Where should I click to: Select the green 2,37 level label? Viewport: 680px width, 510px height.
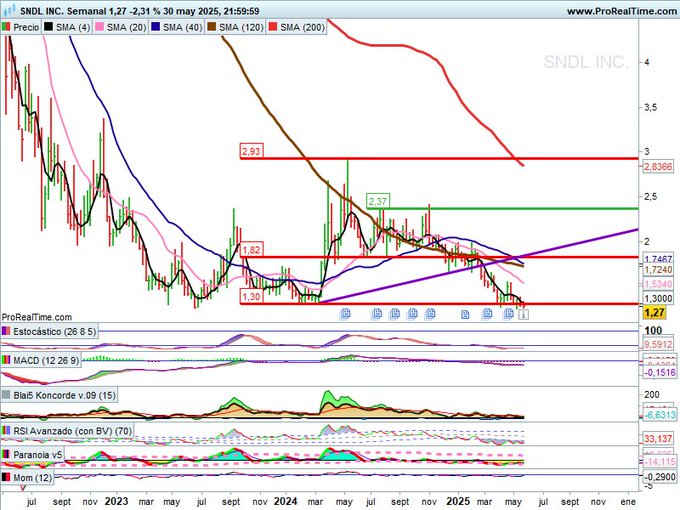[378, 201]
